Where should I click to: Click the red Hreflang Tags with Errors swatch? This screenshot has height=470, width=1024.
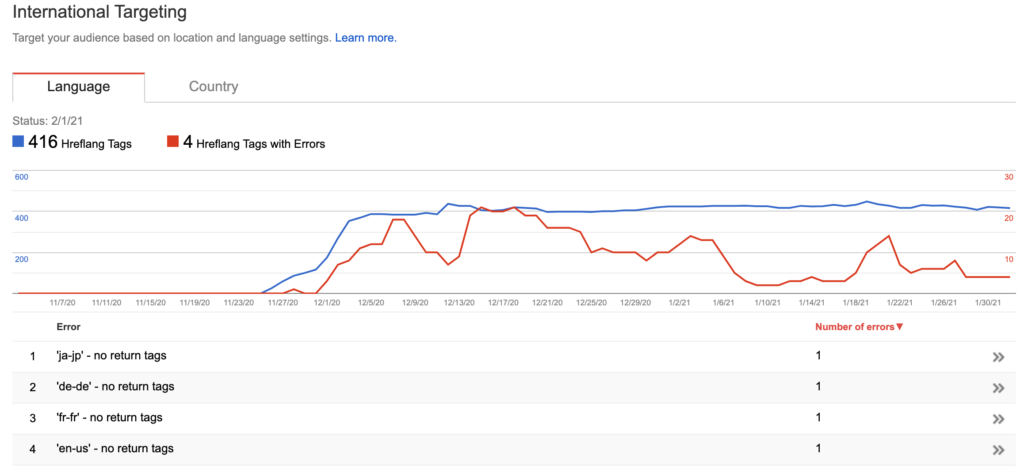click(x=173, y=143)
